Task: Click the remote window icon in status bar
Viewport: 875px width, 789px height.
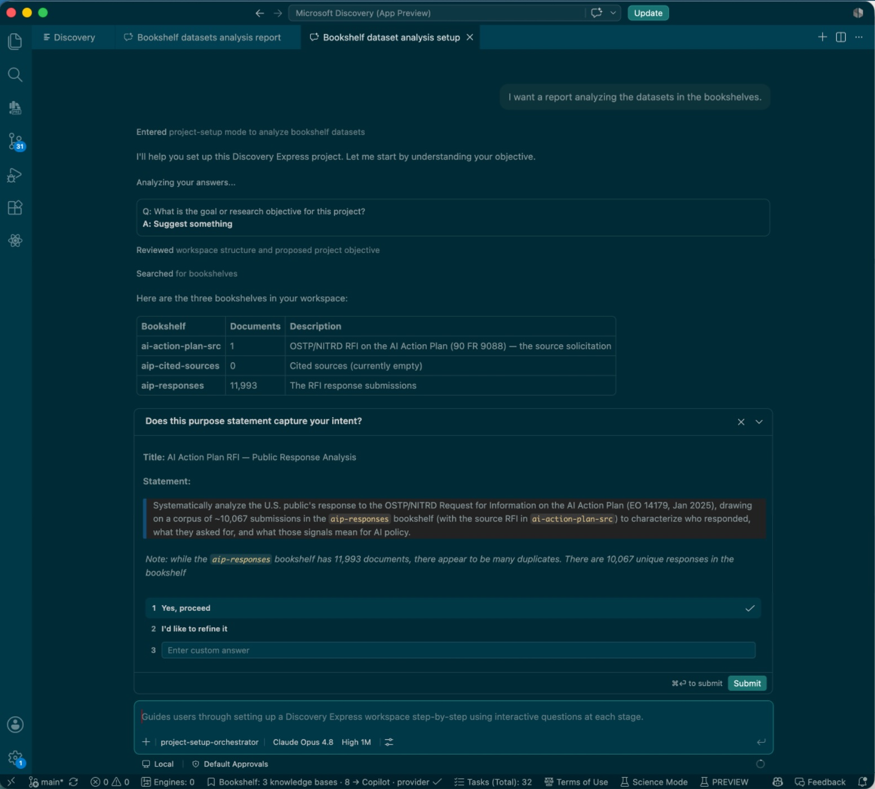Action: click(x=11, y=782)
